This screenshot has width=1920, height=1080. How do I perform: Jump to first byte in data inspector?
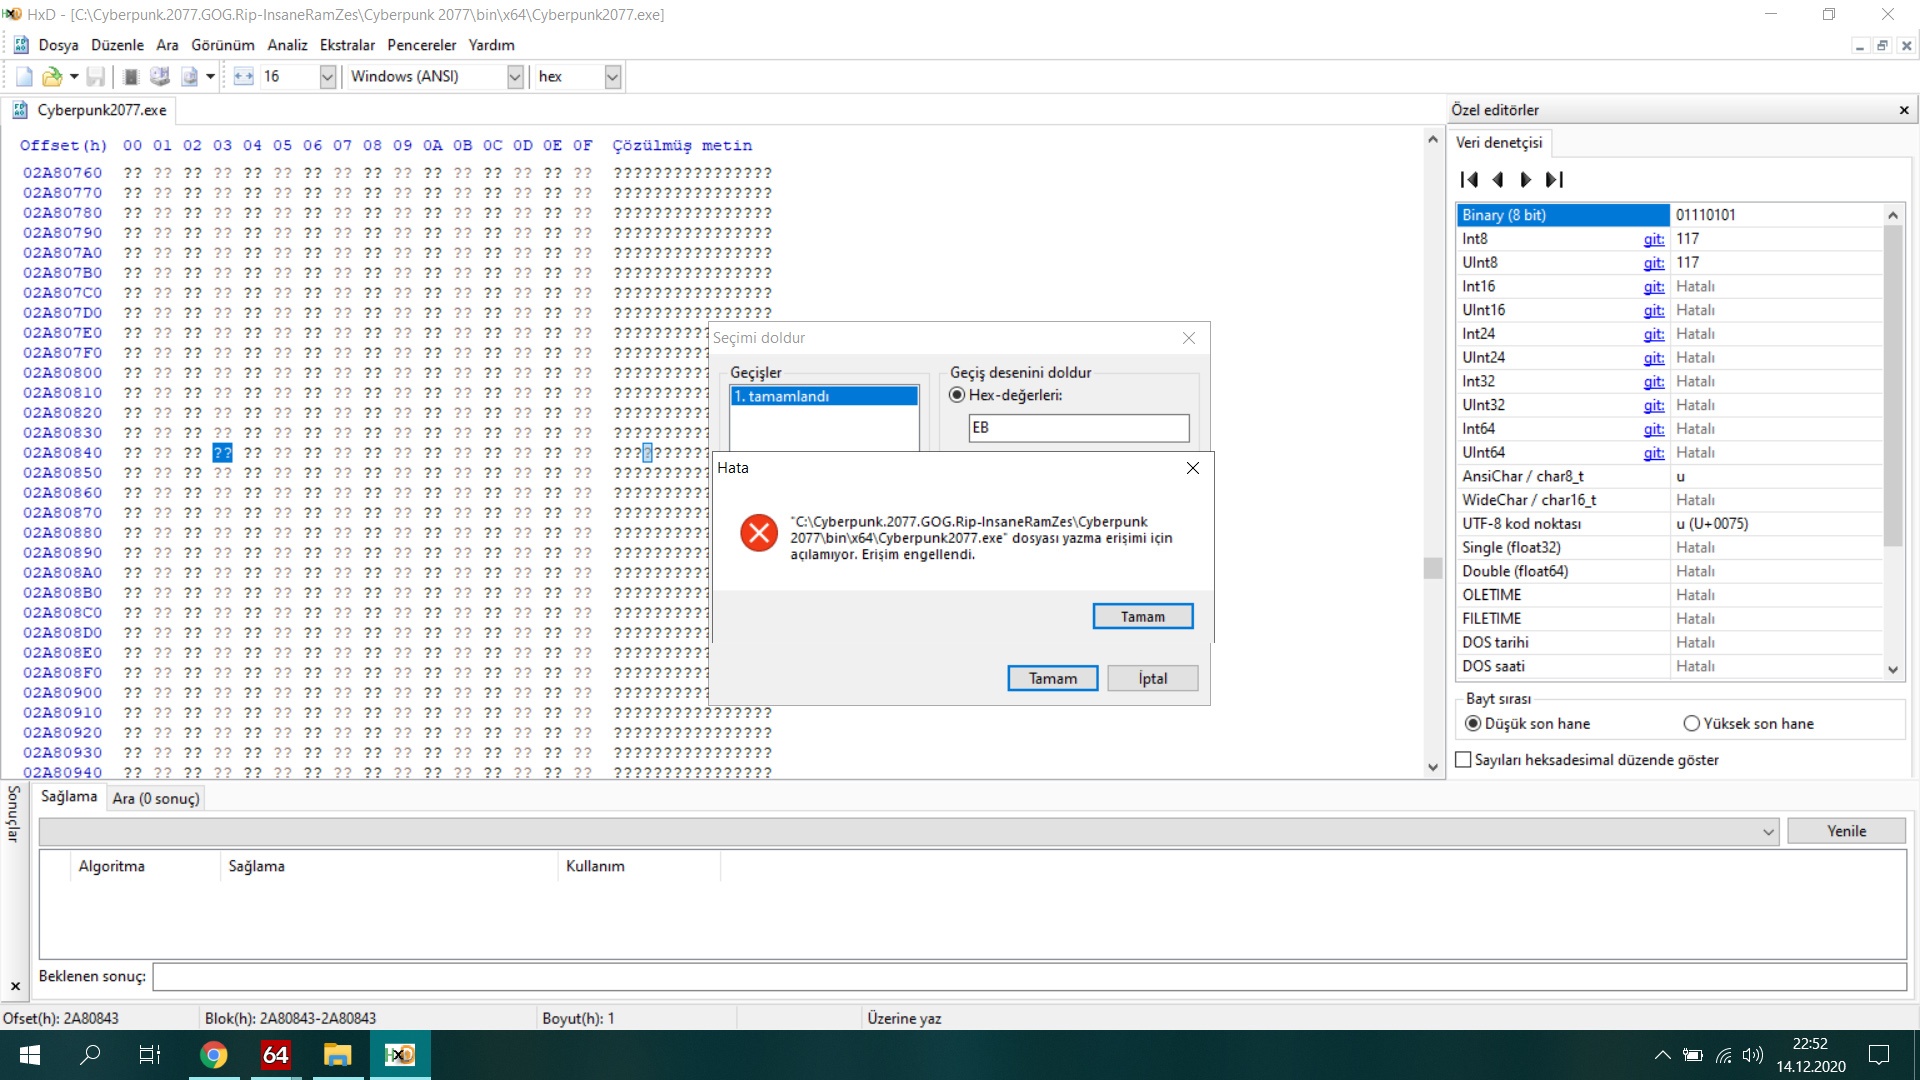(1469, 180)
